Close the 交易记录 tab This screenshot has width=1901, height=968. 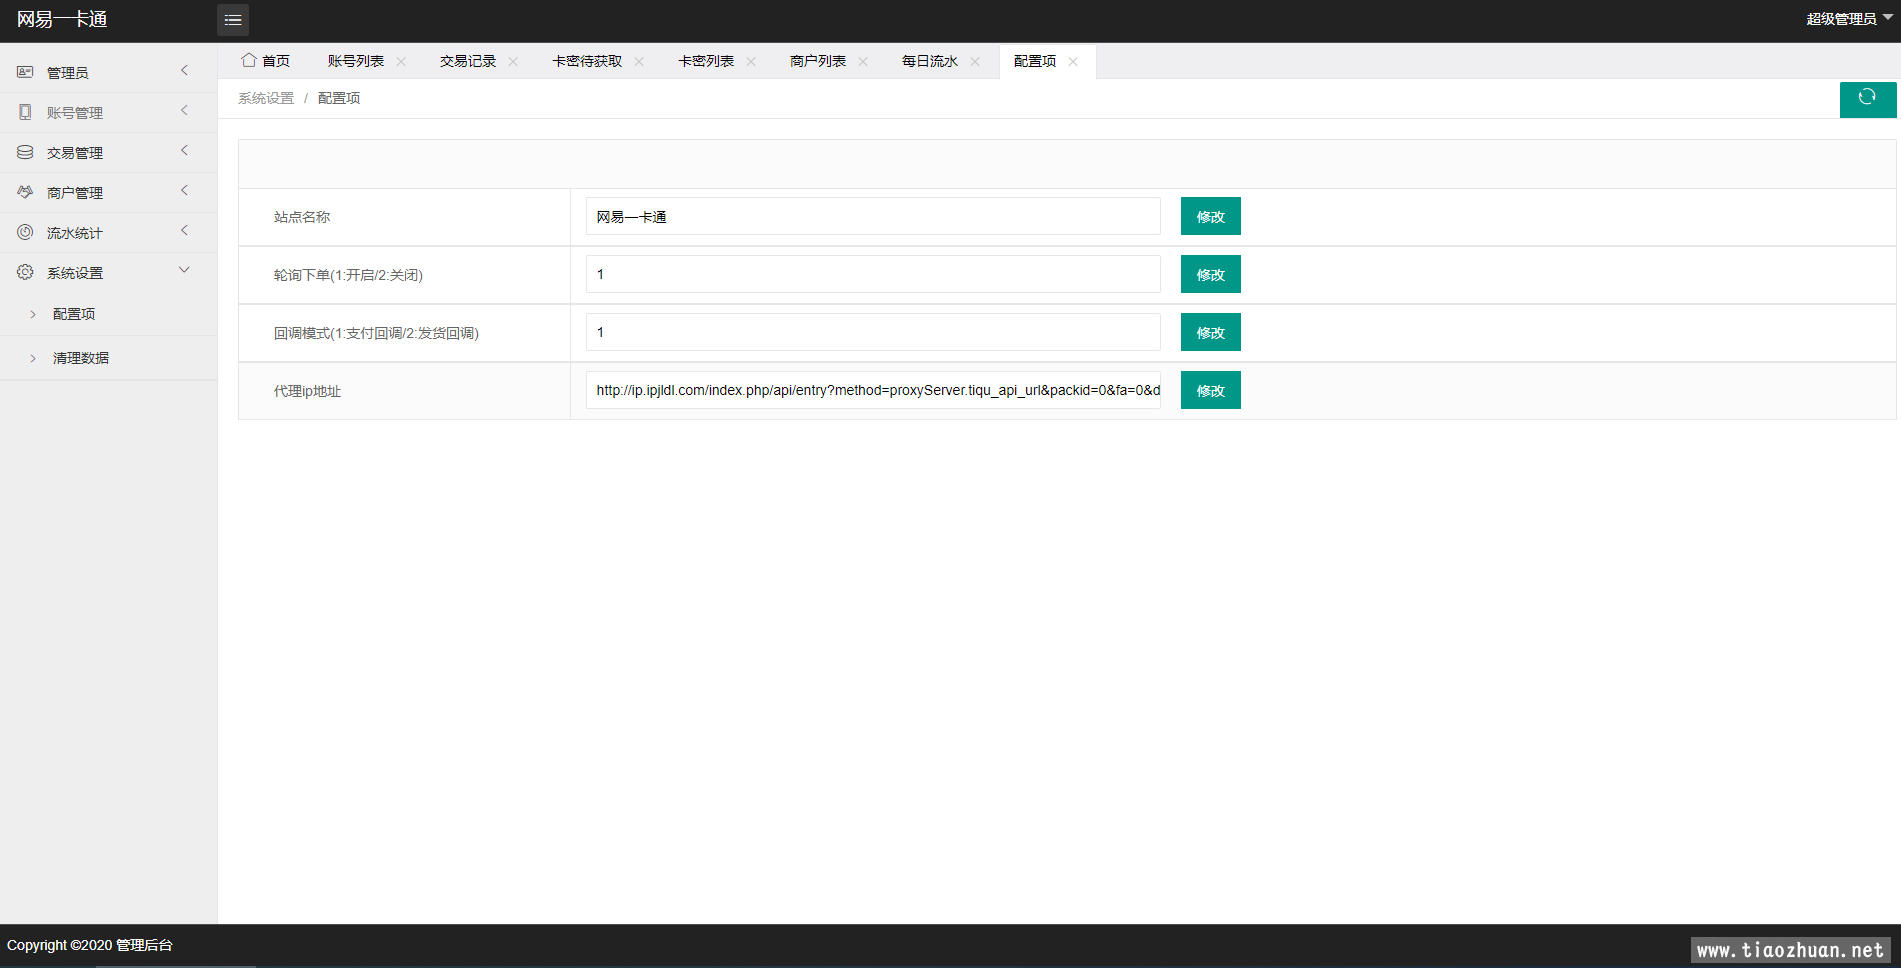coord(513,61)
